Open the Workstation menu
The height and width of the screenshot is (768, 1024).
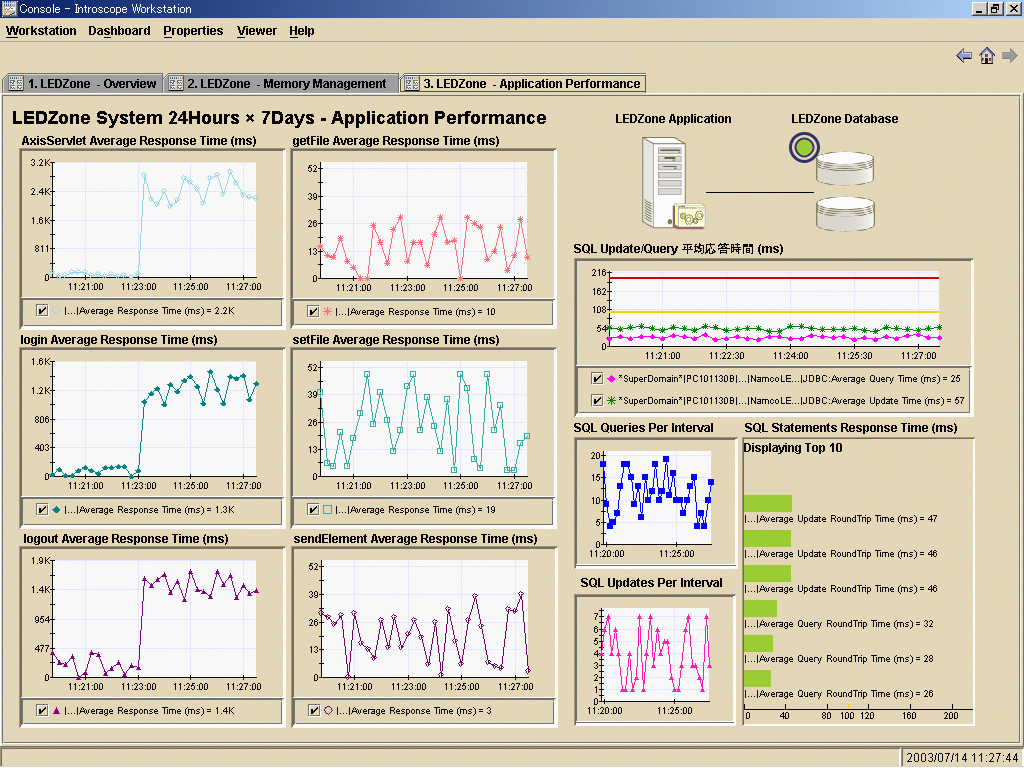tap(41, 31)
